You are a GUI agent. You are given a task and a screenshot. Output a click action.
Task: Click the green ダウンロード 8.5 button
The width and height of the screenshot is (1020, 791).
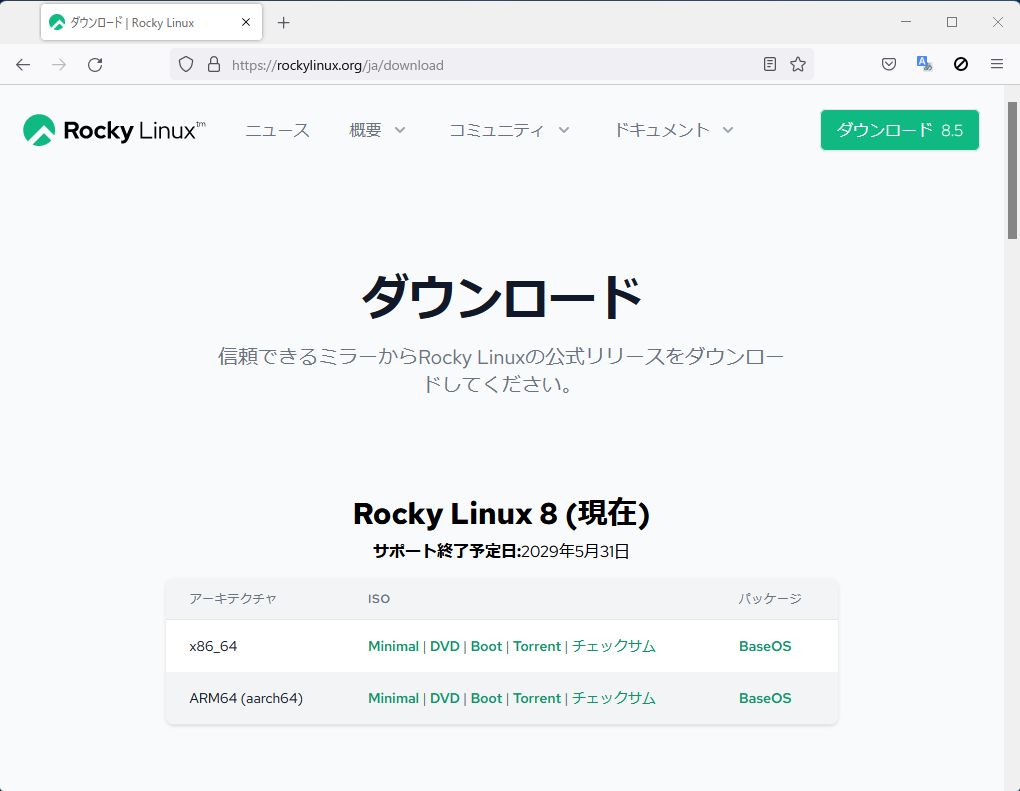click(x=899, y=130)
